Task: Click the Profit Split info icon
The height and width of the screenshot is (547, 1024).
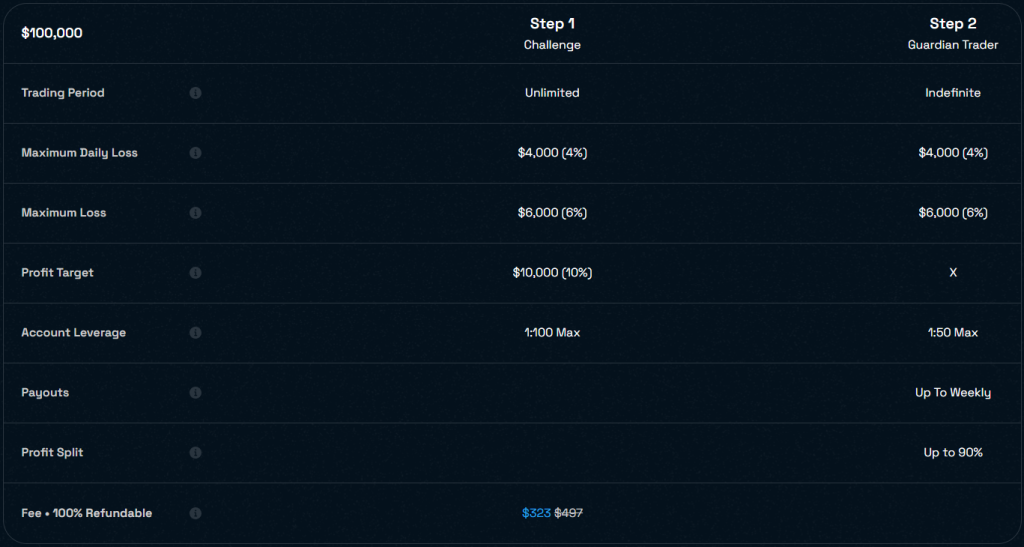Action: 195,453
